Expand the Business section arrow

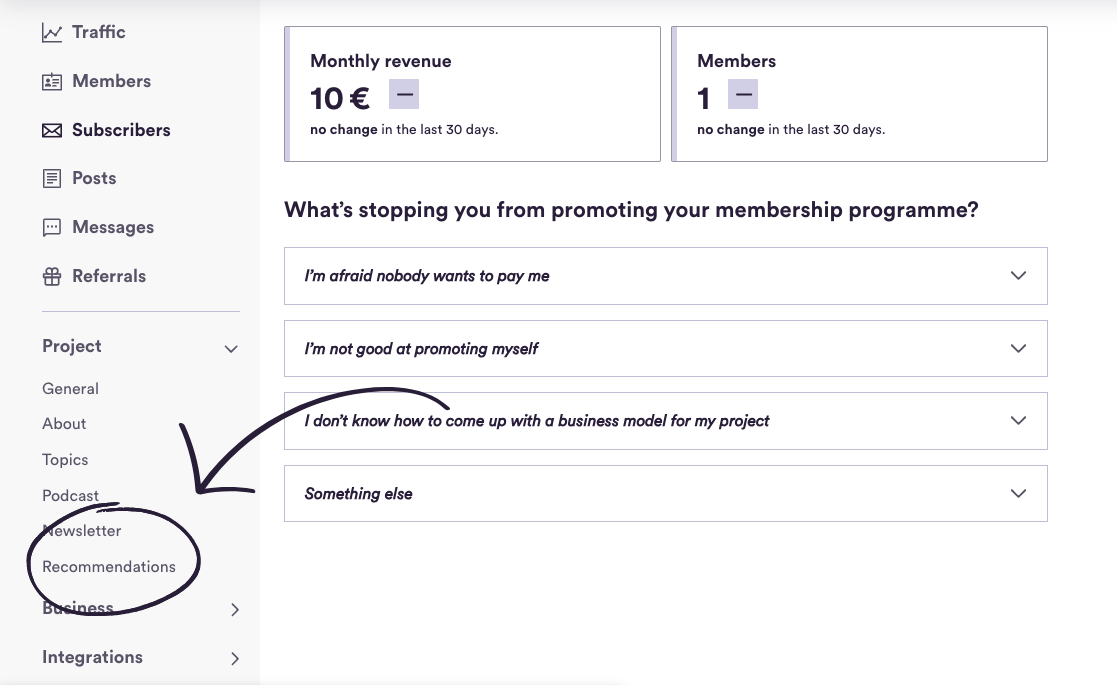point(235,610)
